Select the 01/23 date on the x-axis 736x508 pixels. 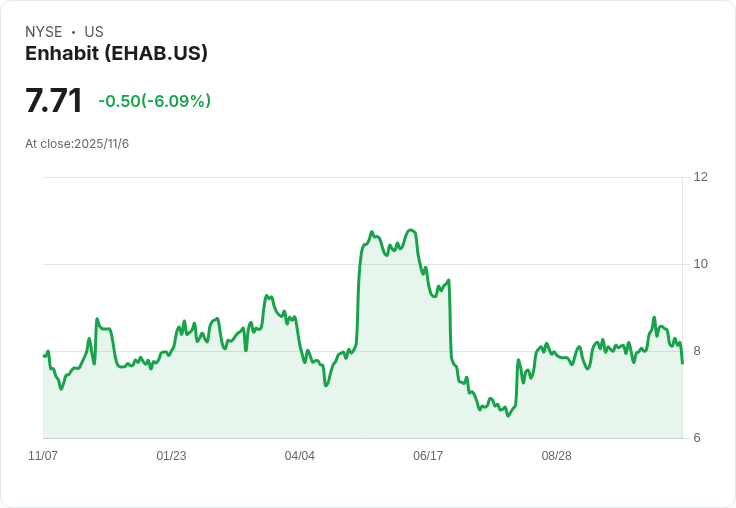click(171, 456)
